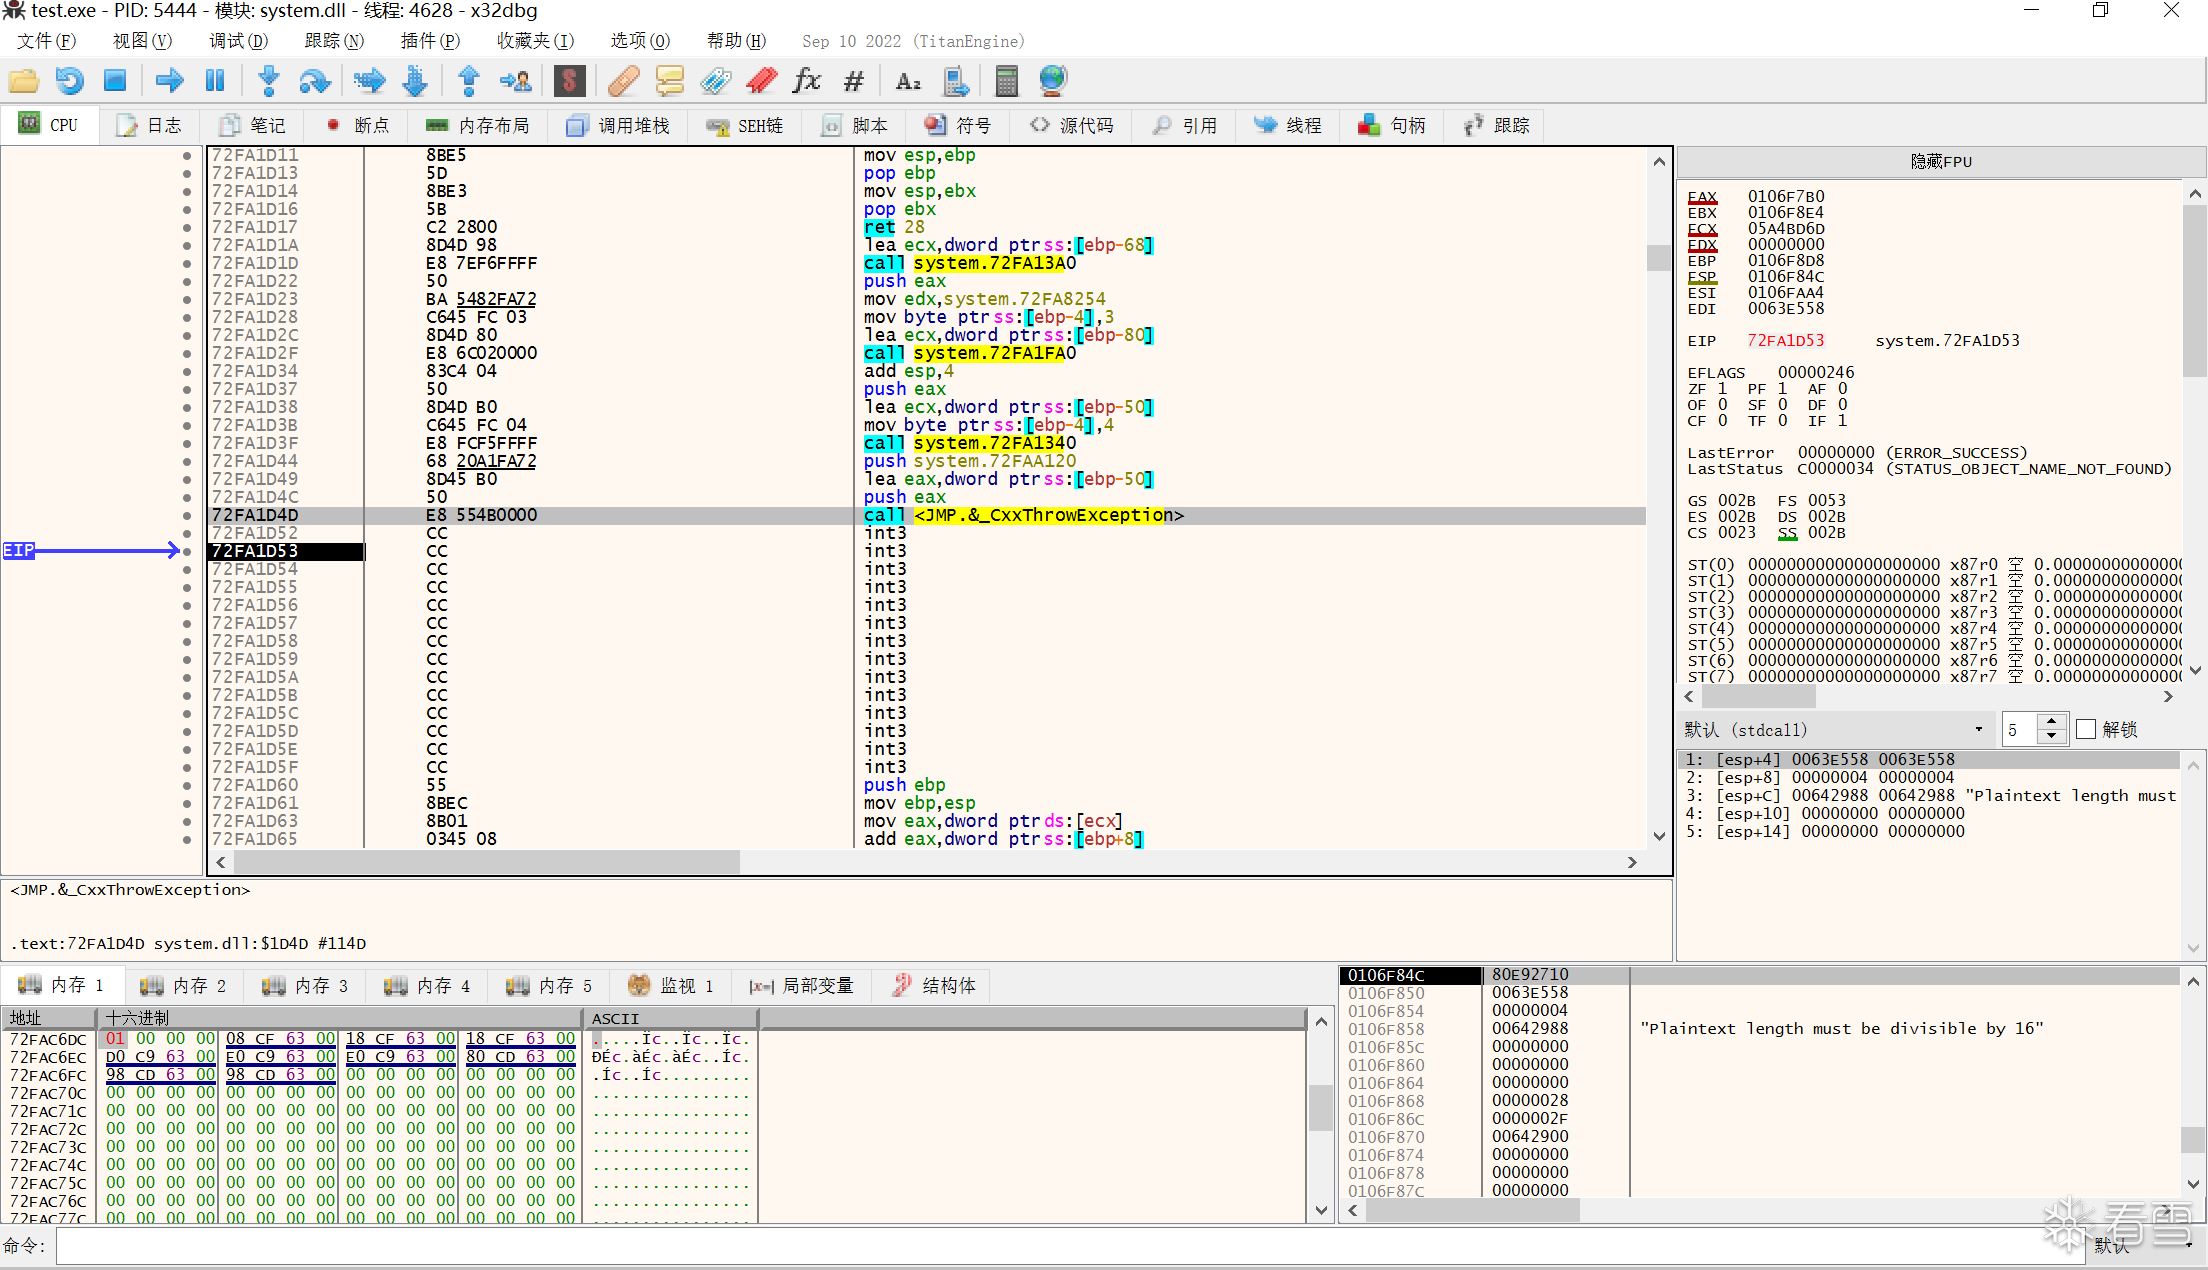This screenshot has height=1270, width=2208.
Task: Toggle the 解锁 checkbox
Action: click(2086, 730)
